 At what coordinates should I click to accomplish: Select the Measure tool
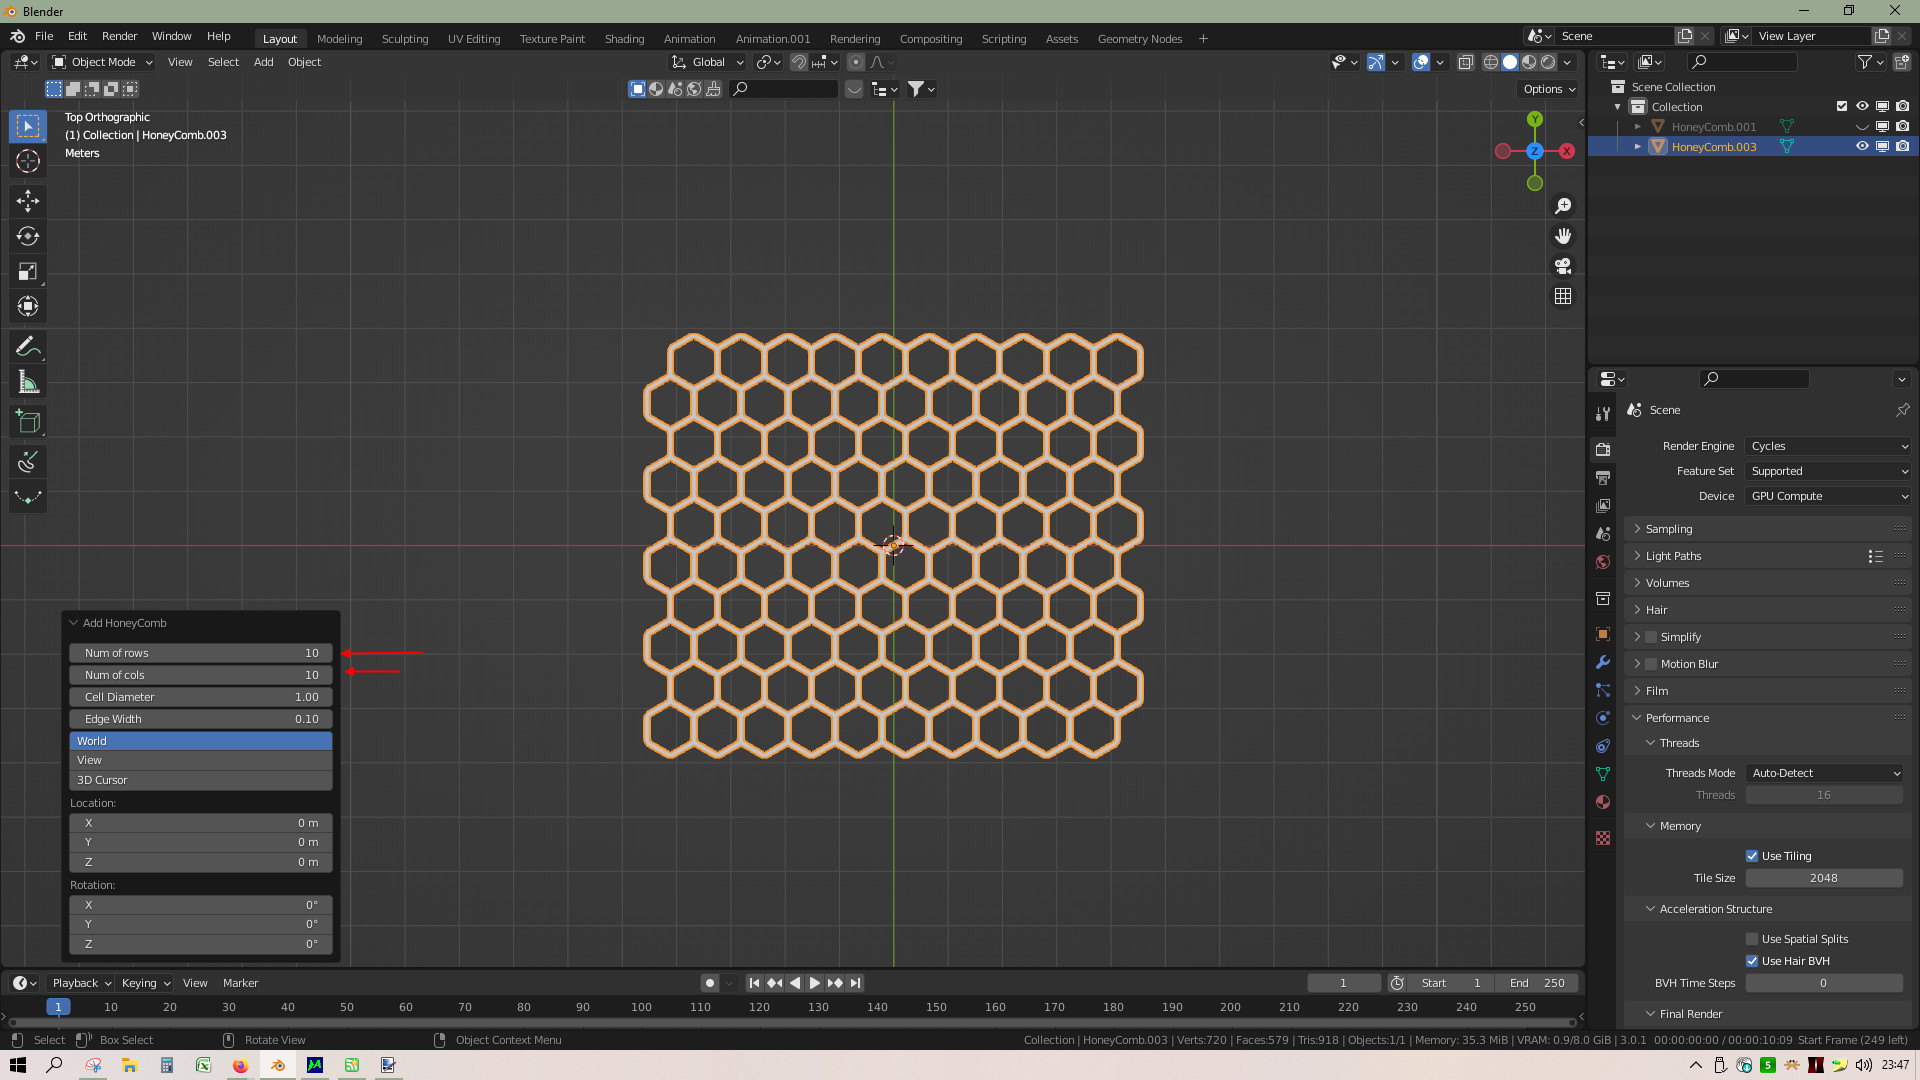click(x=28, y=382)
